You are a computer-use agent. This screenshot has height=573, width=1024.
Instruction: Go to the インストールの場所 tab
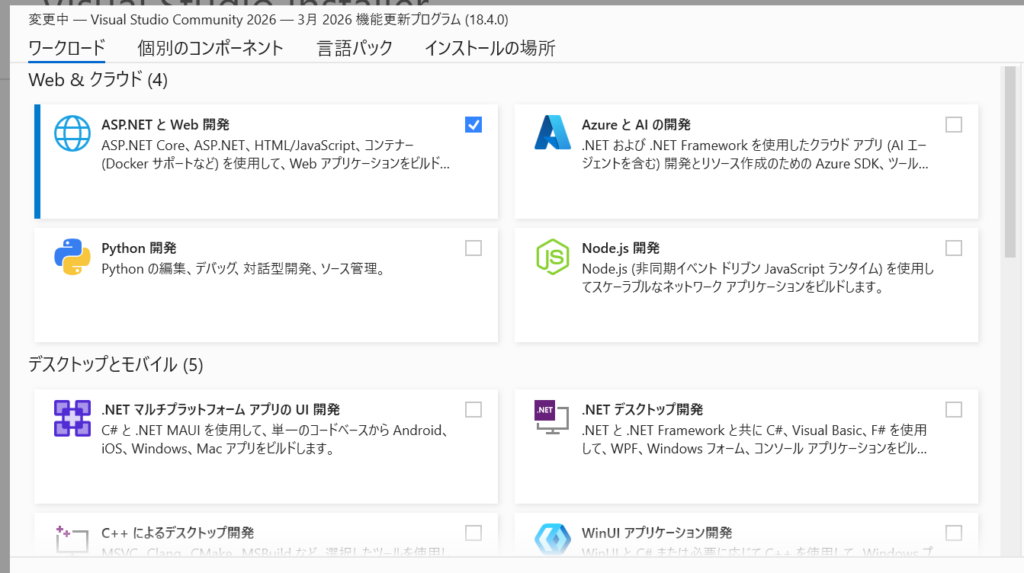(489, 48)
